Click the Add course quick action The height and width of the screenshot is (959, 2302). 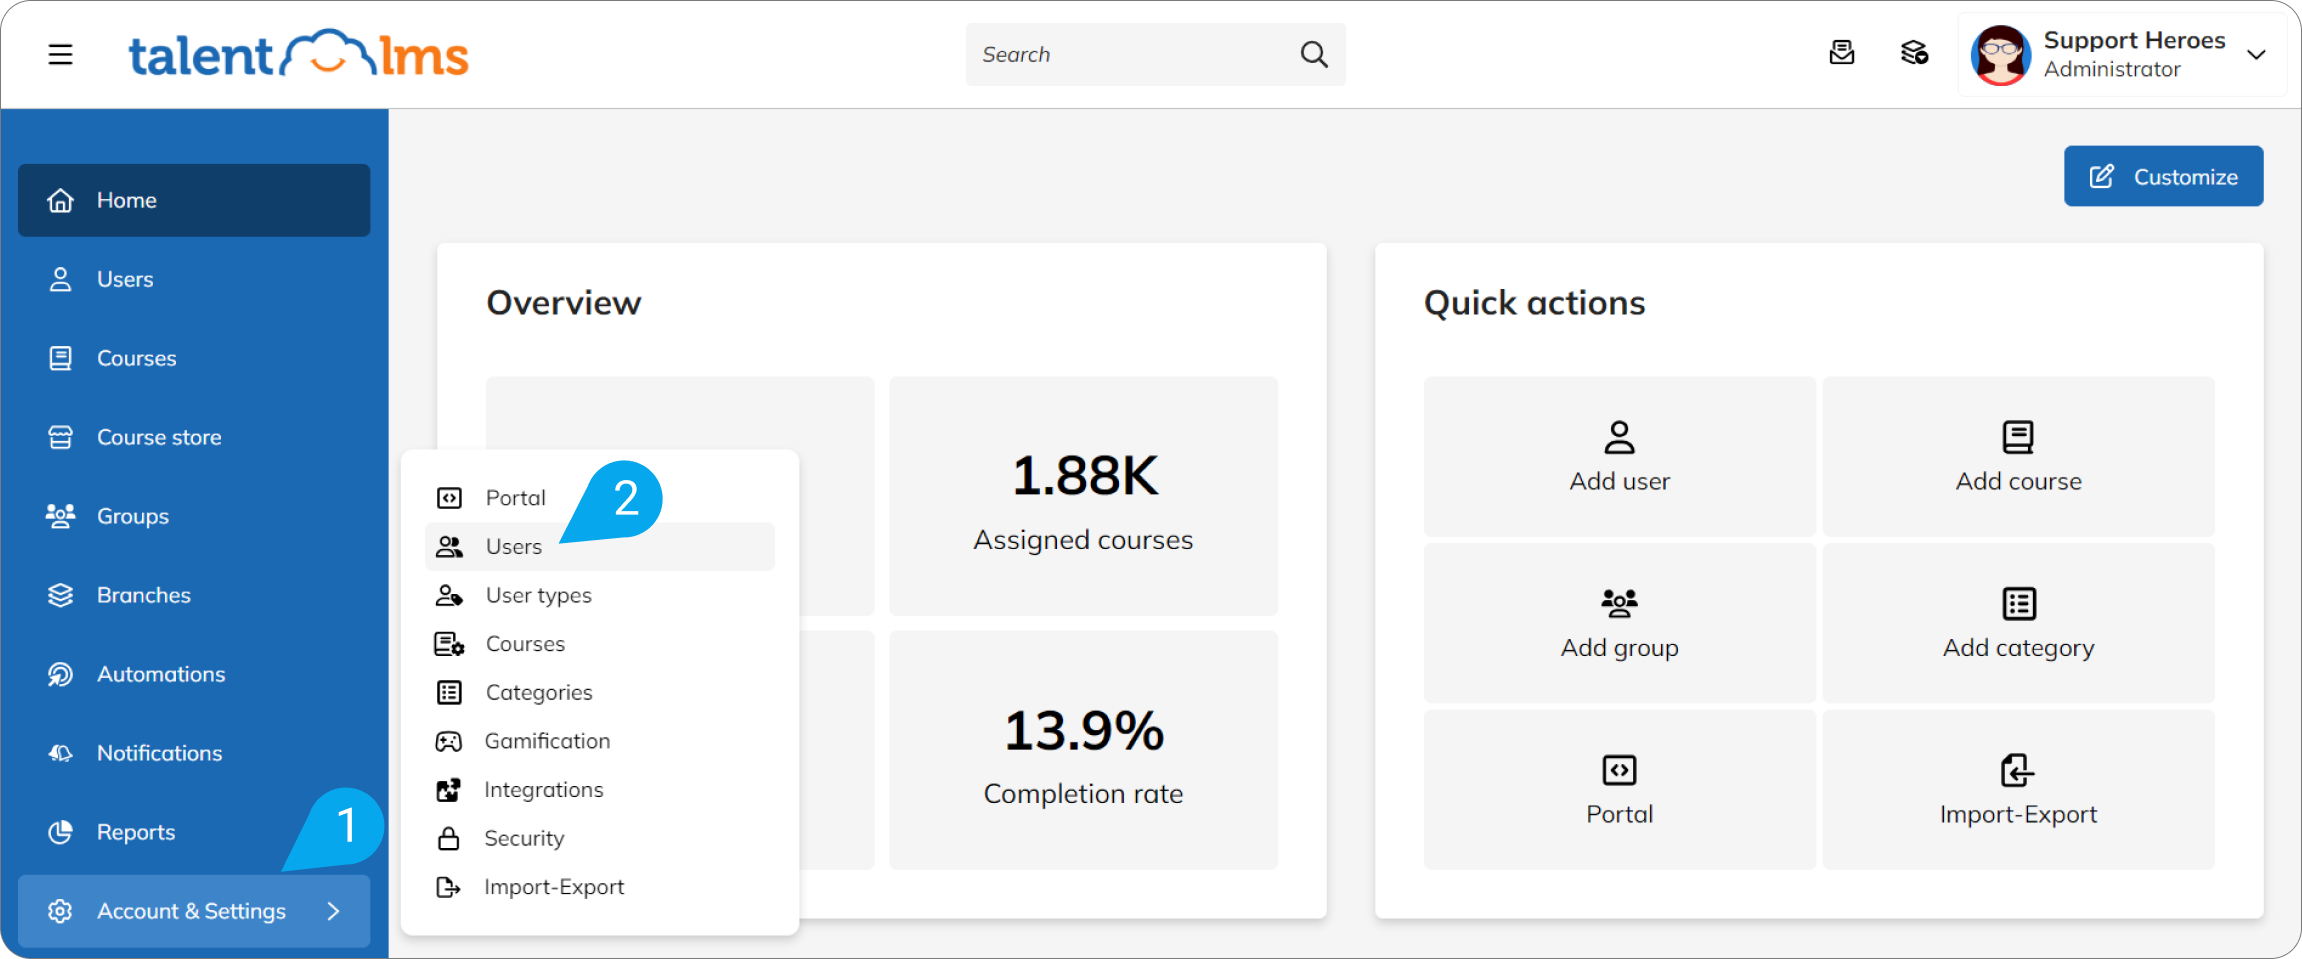pos(2017,456)
